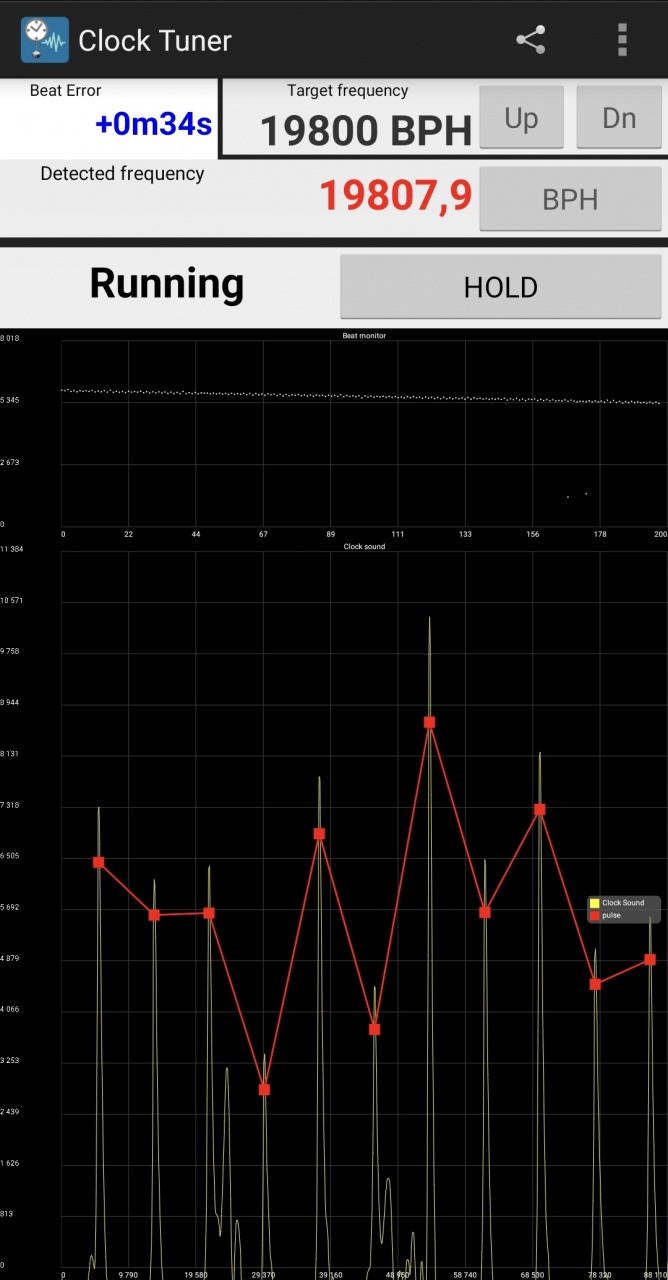Viewport: 668px width, 1280px height.
Task: Tap the Target frequency label
Action: (x=348, y=91)
